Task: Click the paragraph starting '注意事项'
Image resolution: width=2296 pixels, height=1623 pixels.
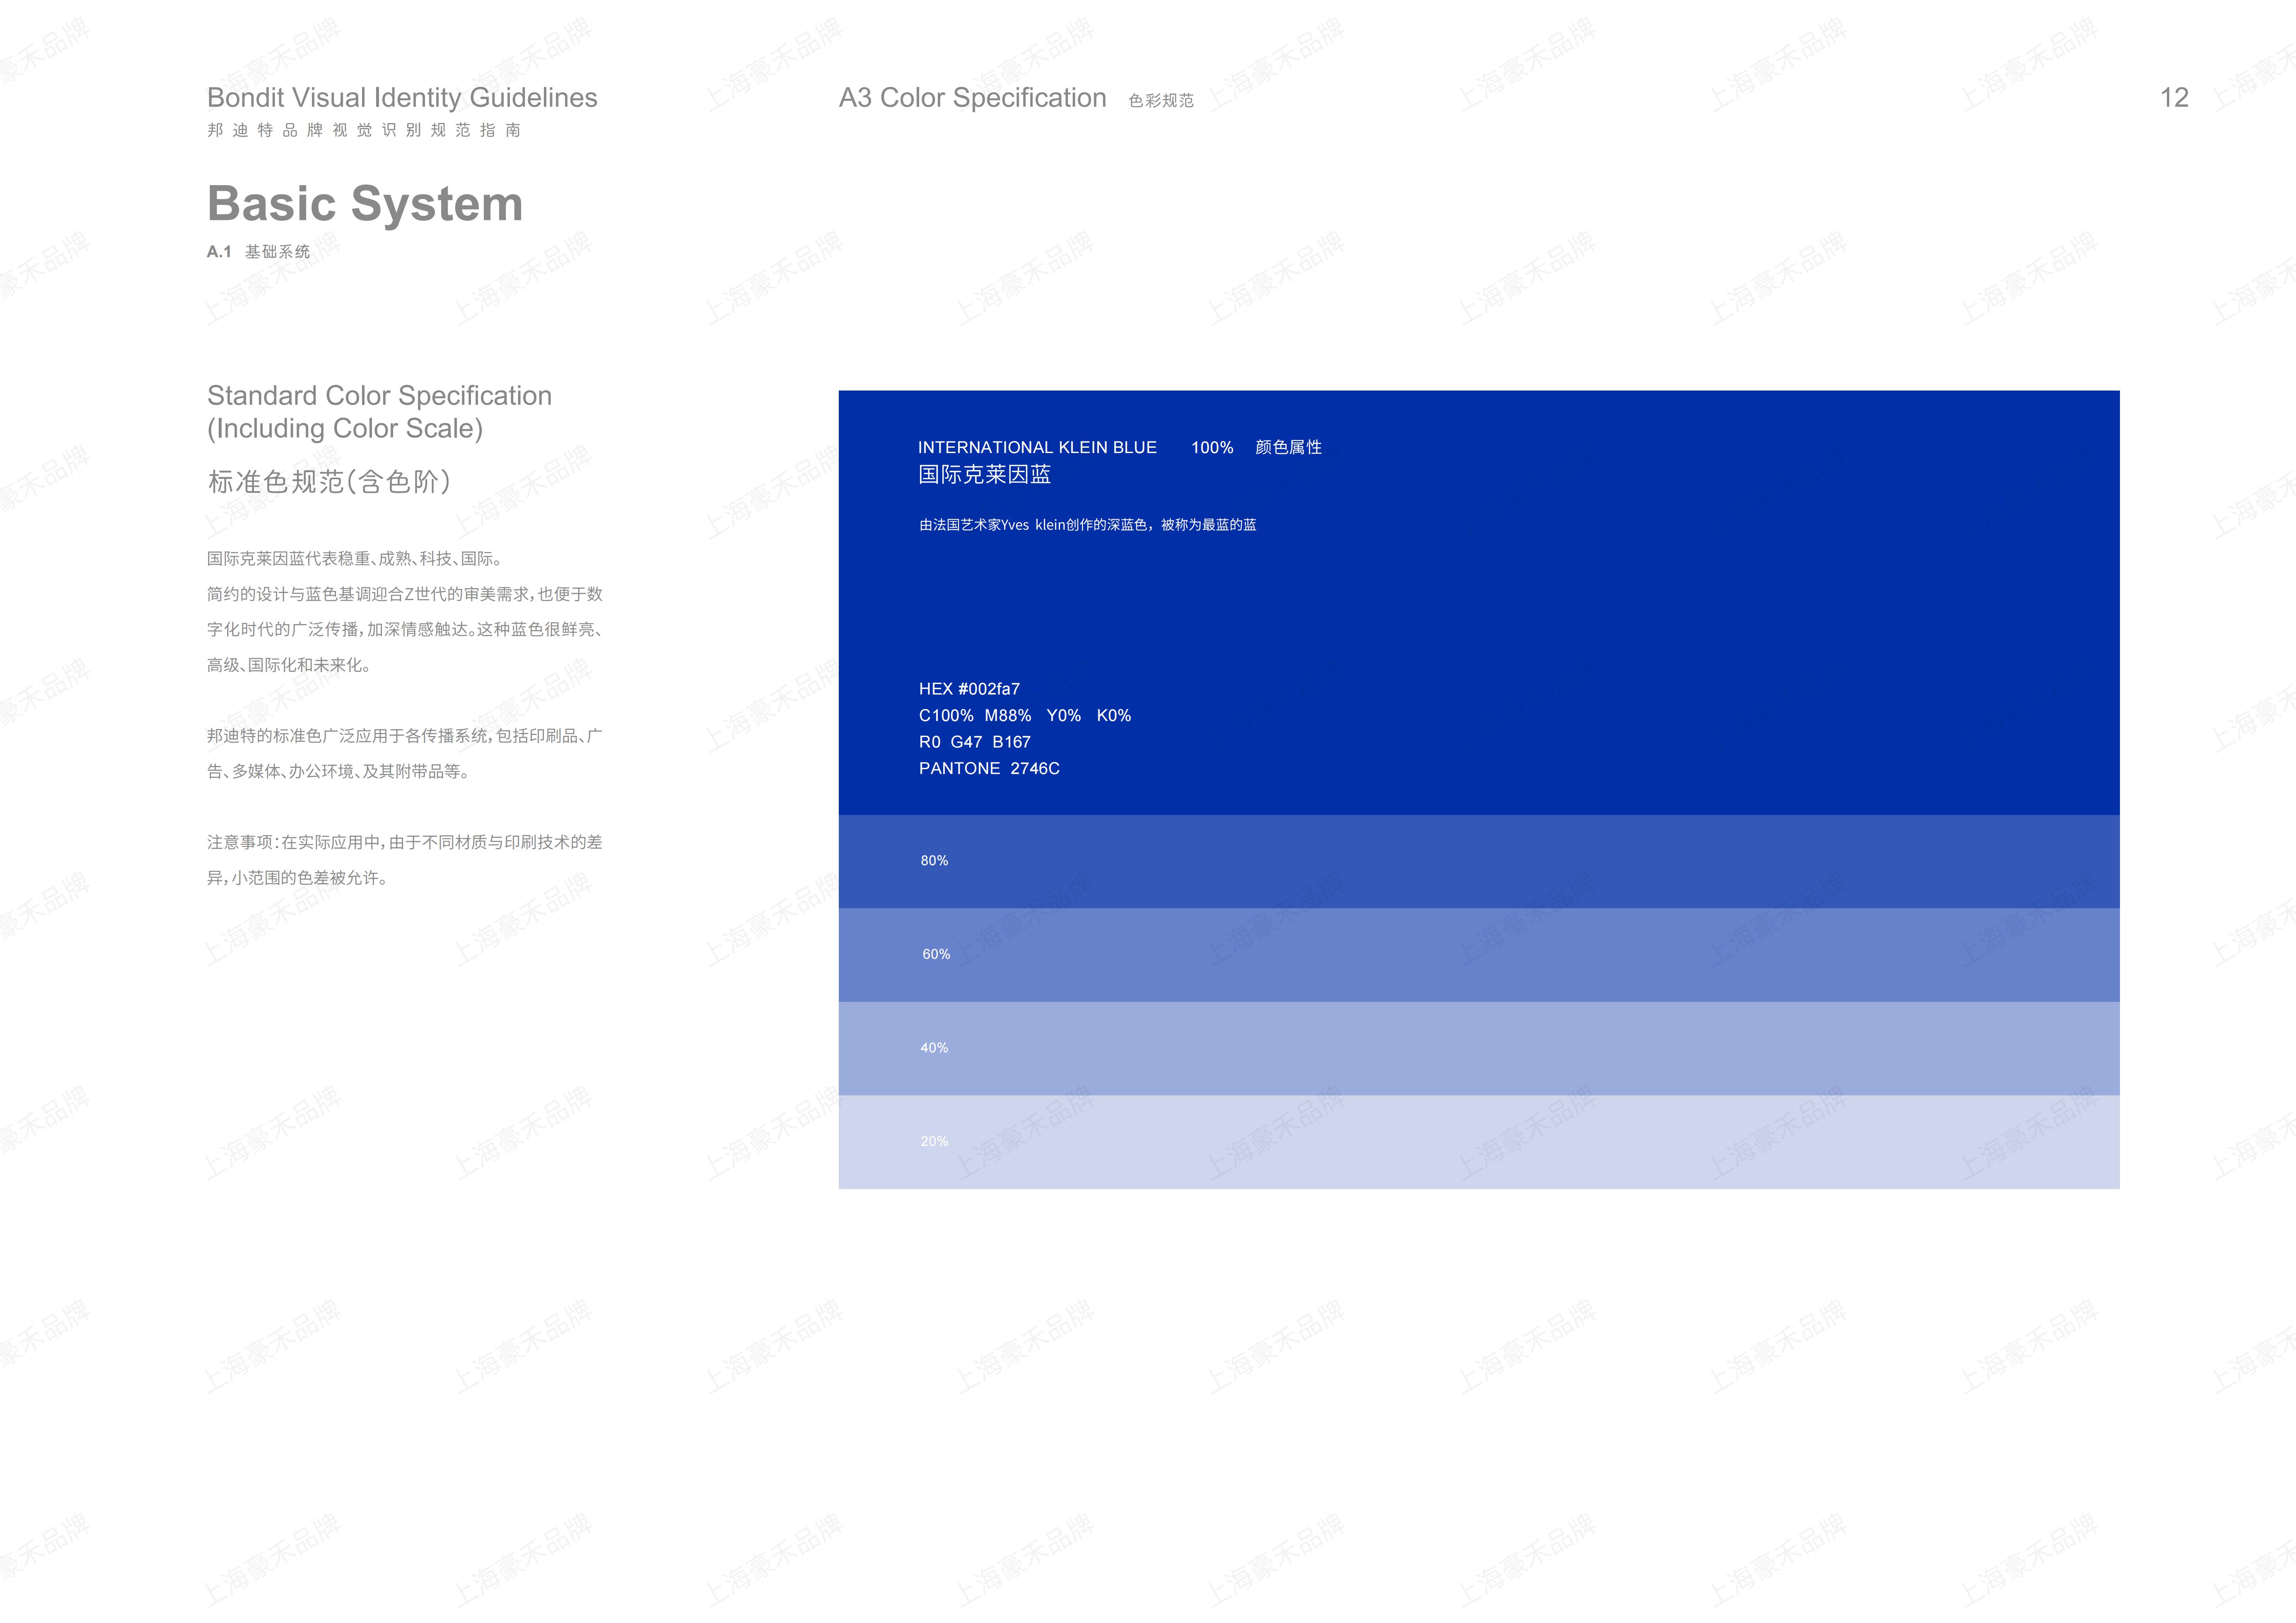Action: tap(405, 860)
